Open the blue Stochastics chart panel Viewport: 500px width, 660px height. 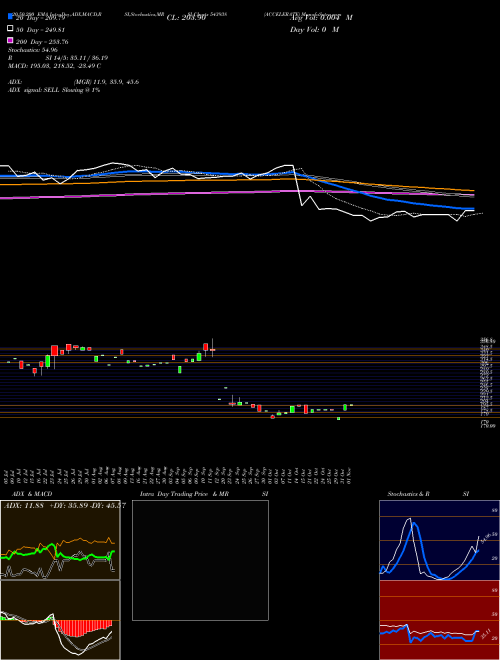439,540
